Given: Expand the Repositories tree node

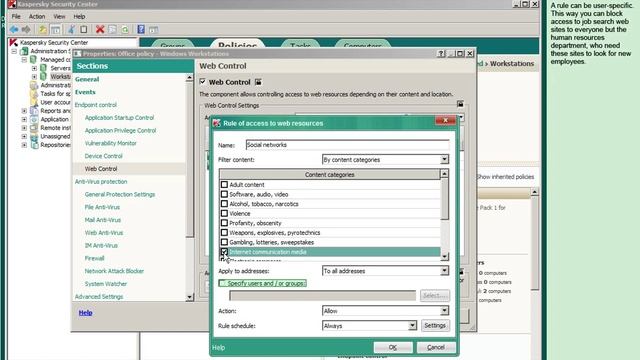Looking at the screenshot, I should 24,145.
